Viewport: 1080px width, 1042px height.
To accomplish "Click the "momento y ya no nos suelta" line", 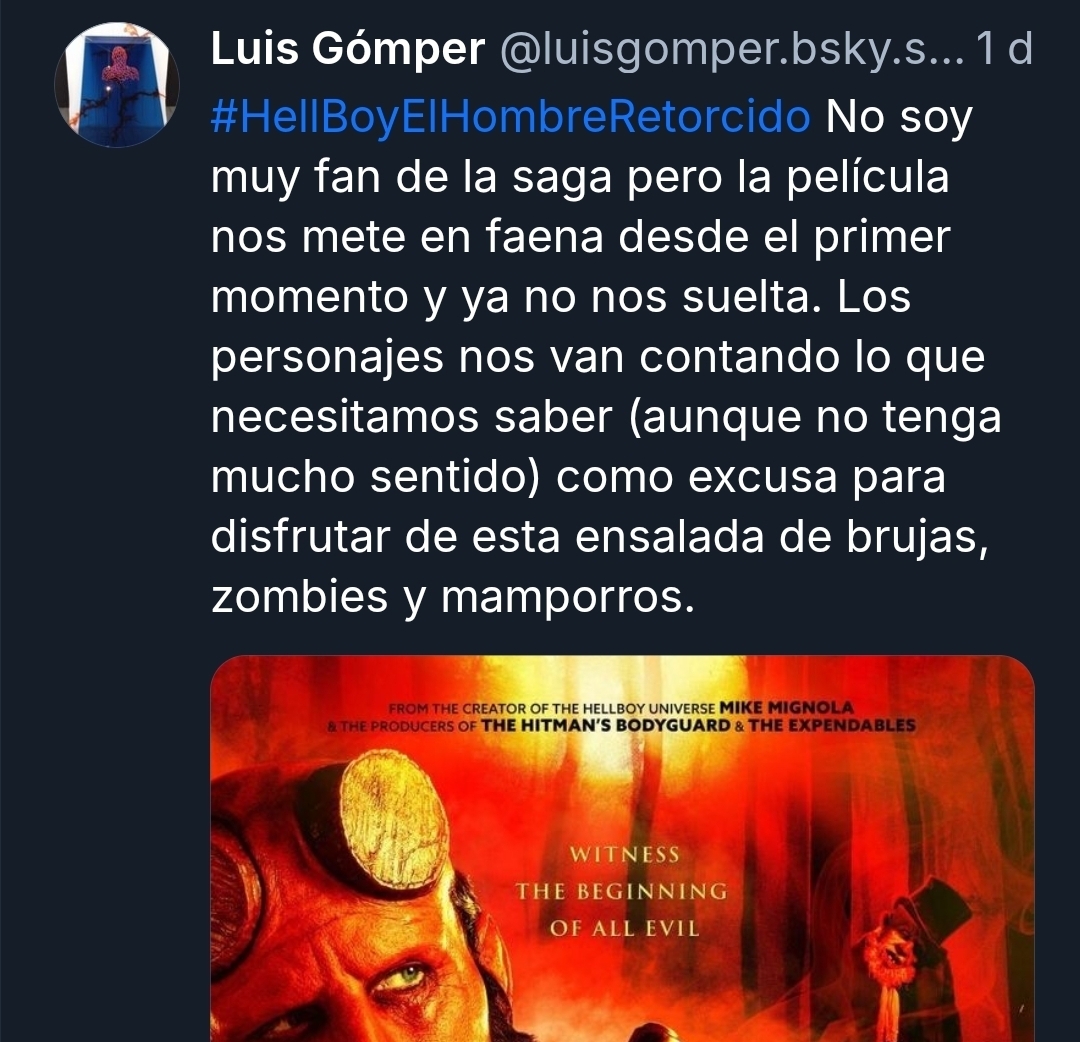I will (x=516, y=298).
